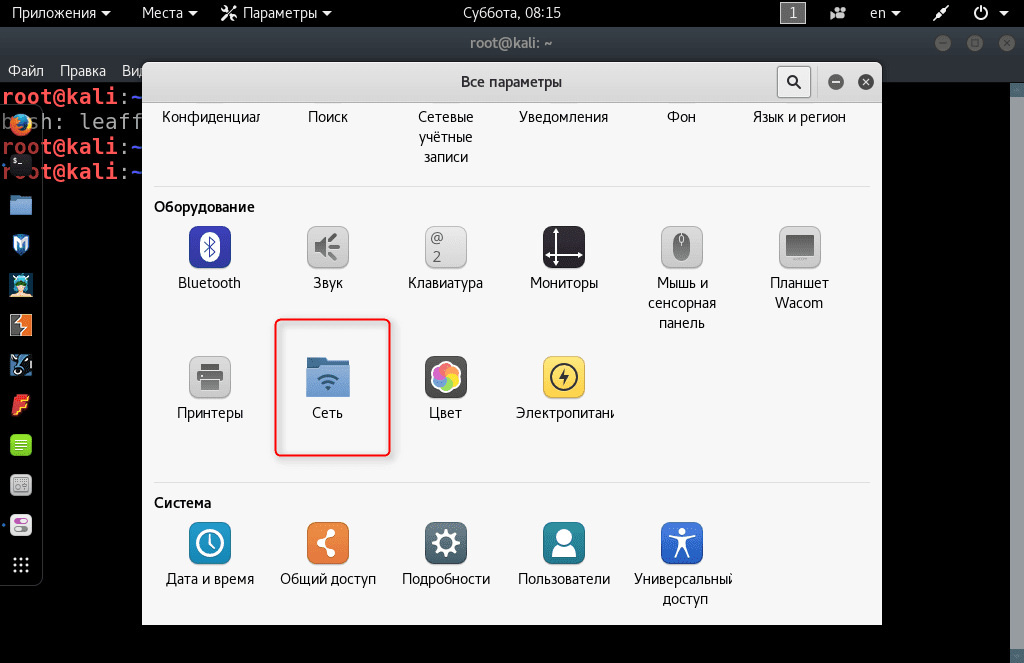1024x663 pixels.
Task: Open Мышь и сенсорная панель settings
Action: 682,278
